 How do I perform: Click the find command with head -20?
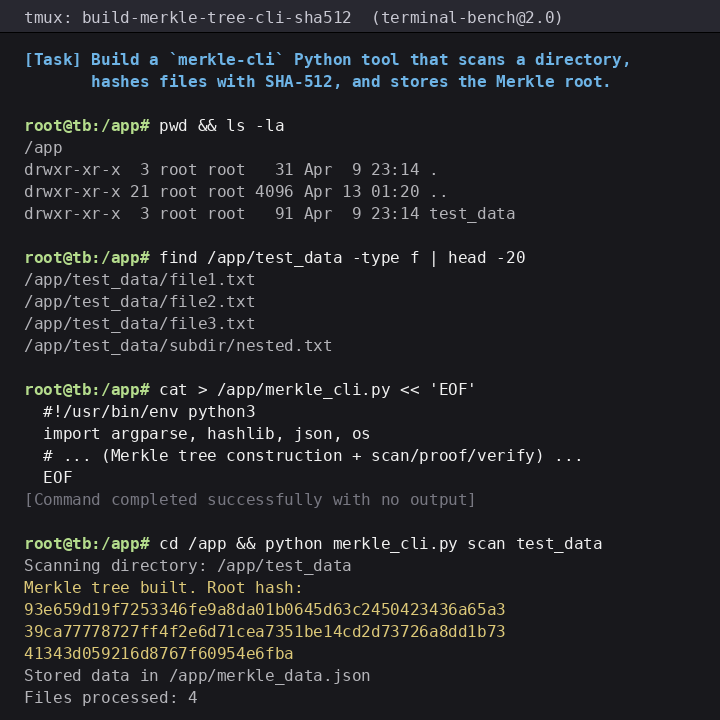click(342, 258)
